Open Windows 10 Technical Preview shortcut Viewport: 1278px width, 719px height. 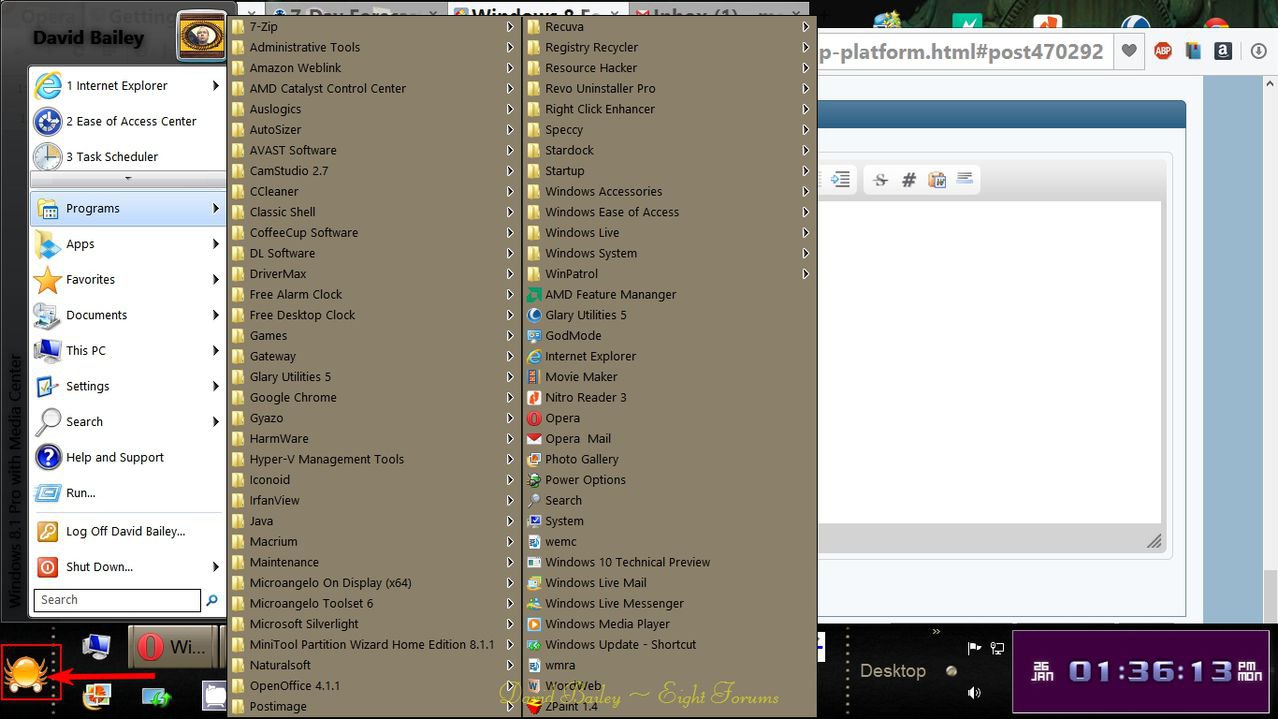(668, 562)
